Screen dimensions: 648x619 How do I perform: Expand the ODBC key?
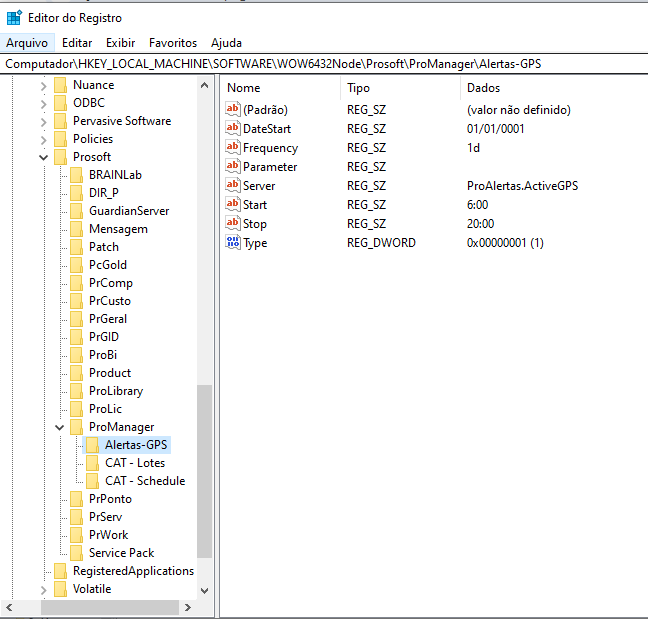pyautogui.click(x=43, y=104)
